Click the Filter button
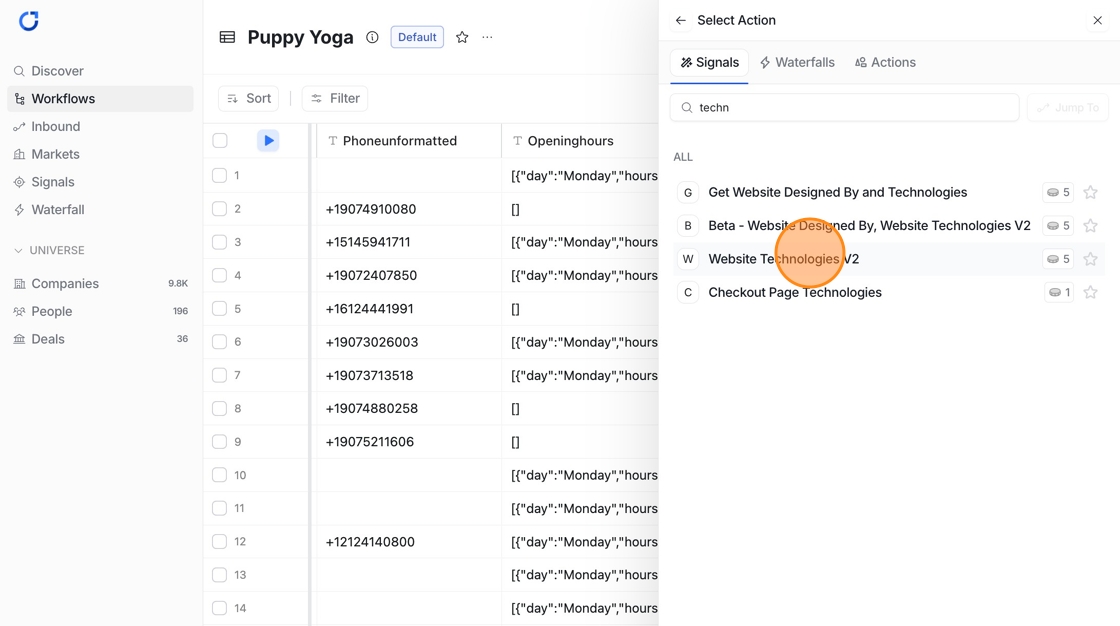Image resolution: width=1120 pixels, height=626 pixels. pyautogui.click(x=335, y=99)
